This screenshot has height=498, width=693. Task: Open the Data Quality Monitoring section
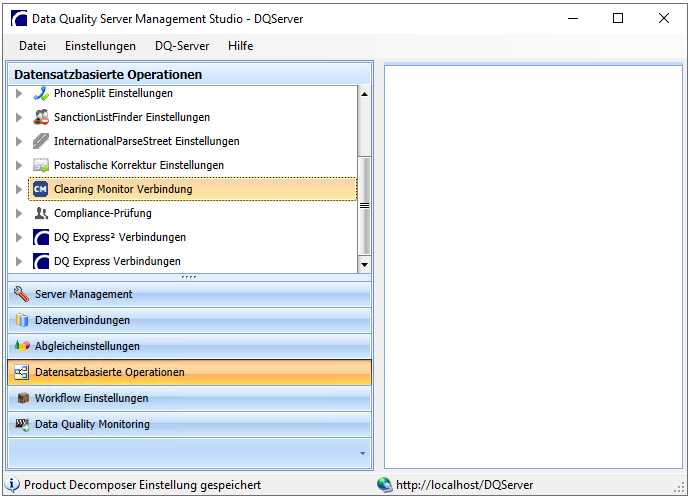[190, 424]
